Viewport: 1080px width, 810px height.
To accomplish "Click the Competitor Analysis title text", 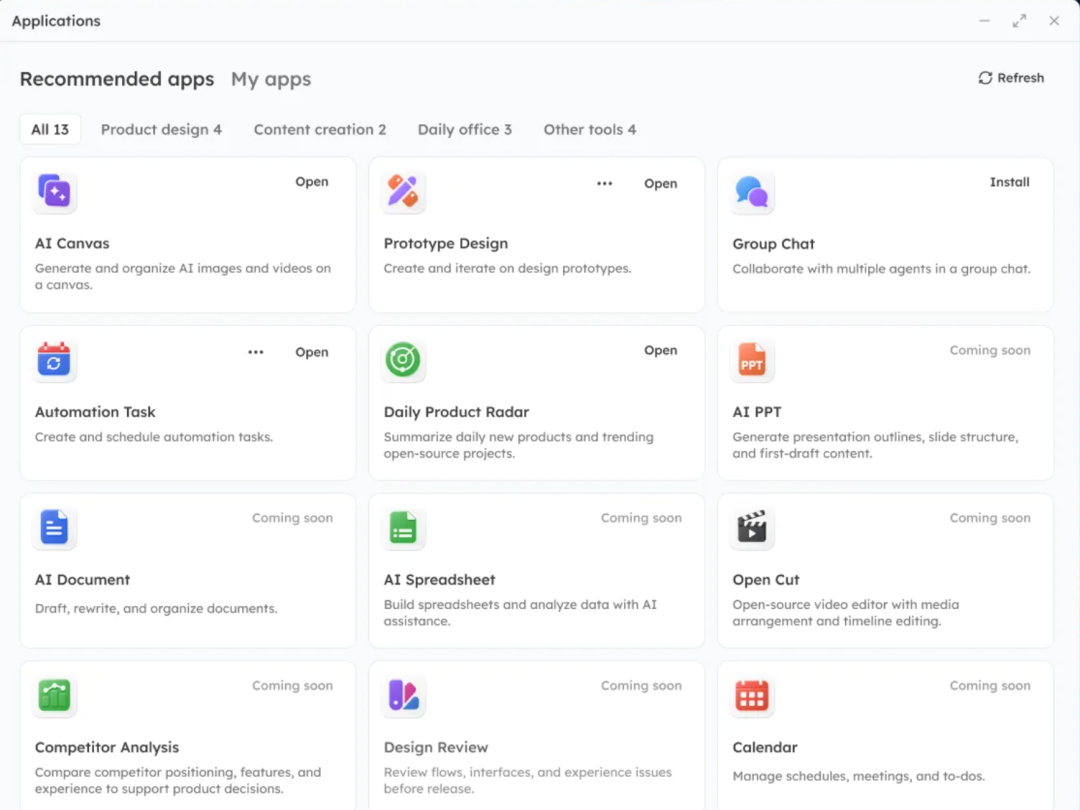I will [x=107, y=747].
